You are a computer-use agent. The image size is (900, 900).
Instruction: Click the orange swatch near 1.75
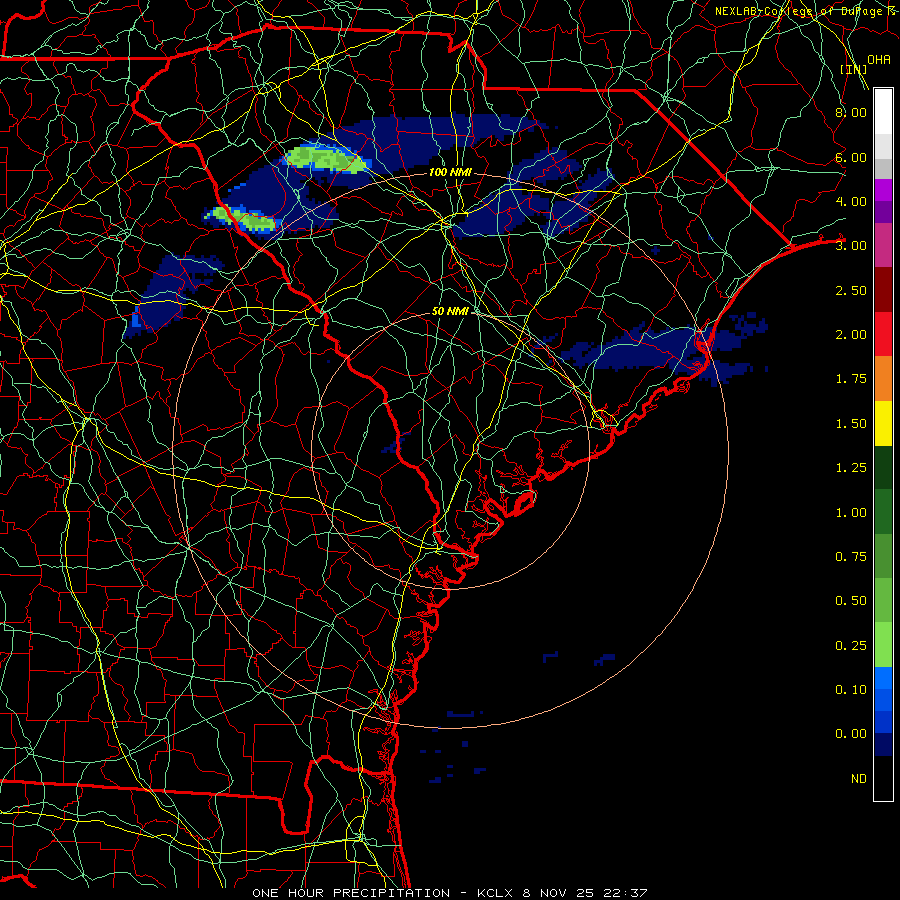click(x=883, y=379)
